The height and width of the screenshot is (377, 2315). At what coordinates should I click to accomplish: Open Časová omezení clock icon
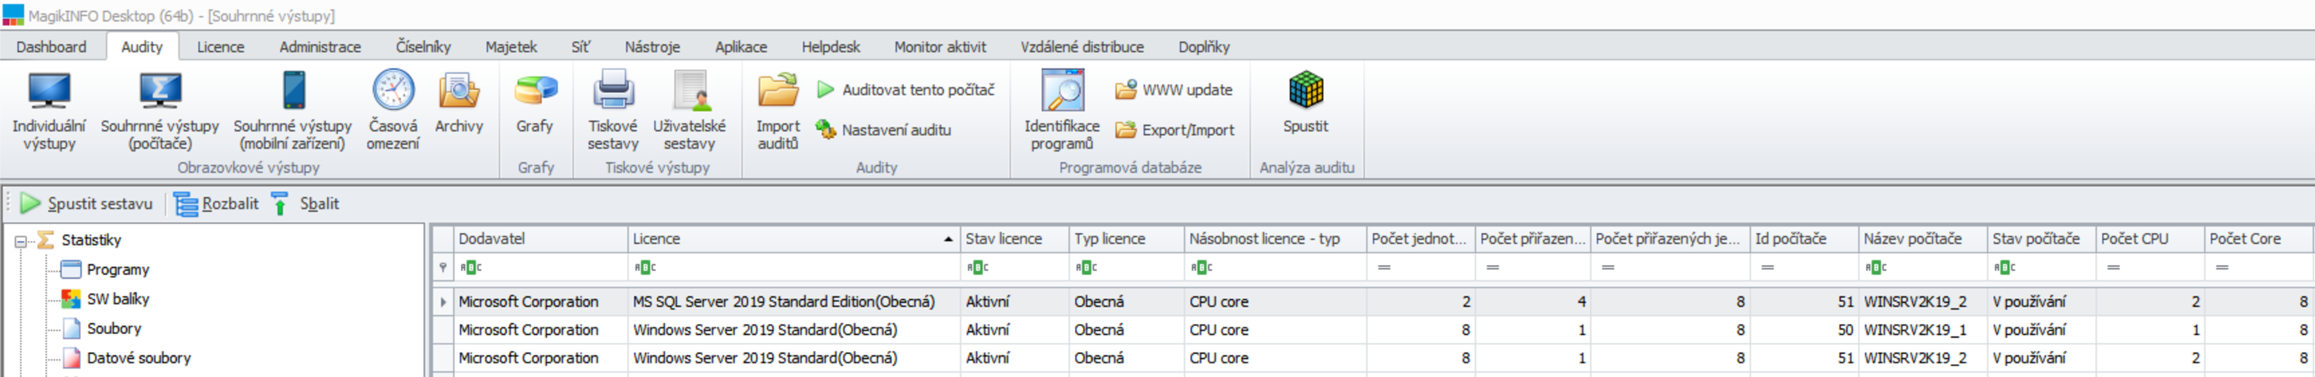coord(393,91)
